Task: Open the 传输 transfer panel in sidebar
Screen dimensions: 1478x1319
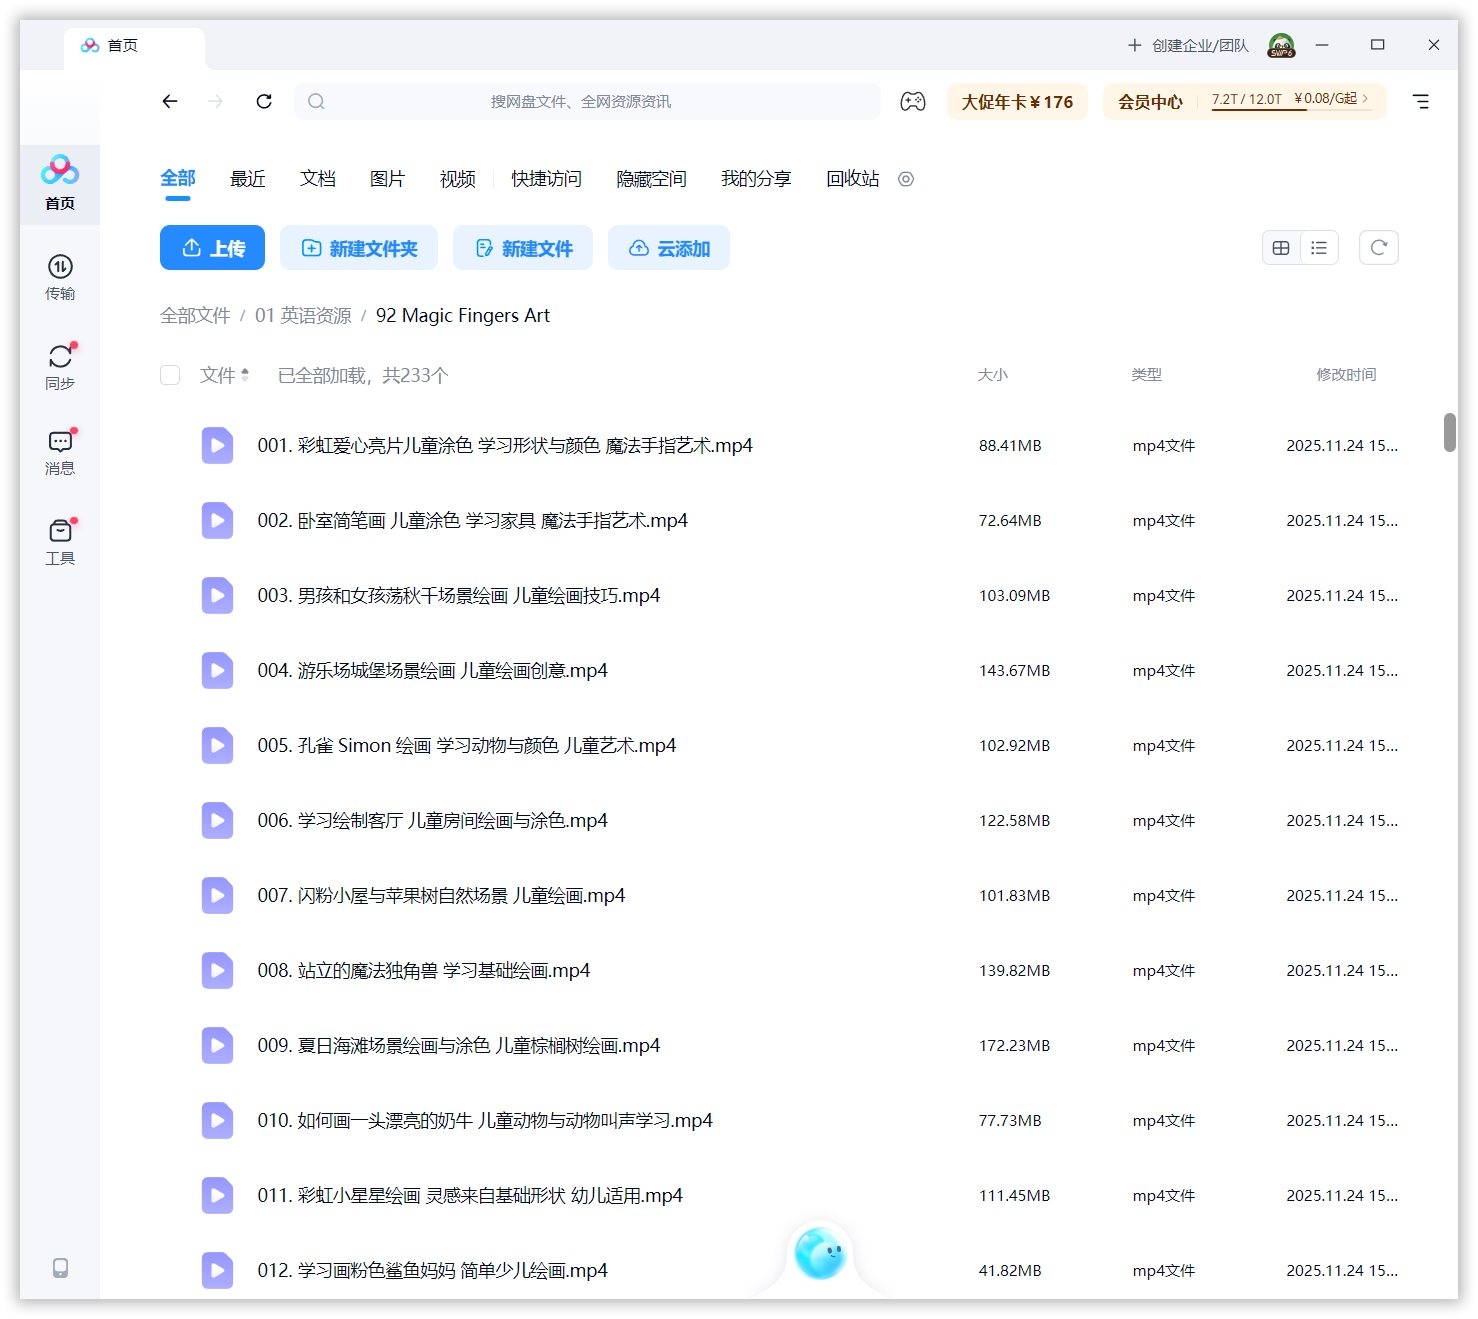Action: coord(60,276)
